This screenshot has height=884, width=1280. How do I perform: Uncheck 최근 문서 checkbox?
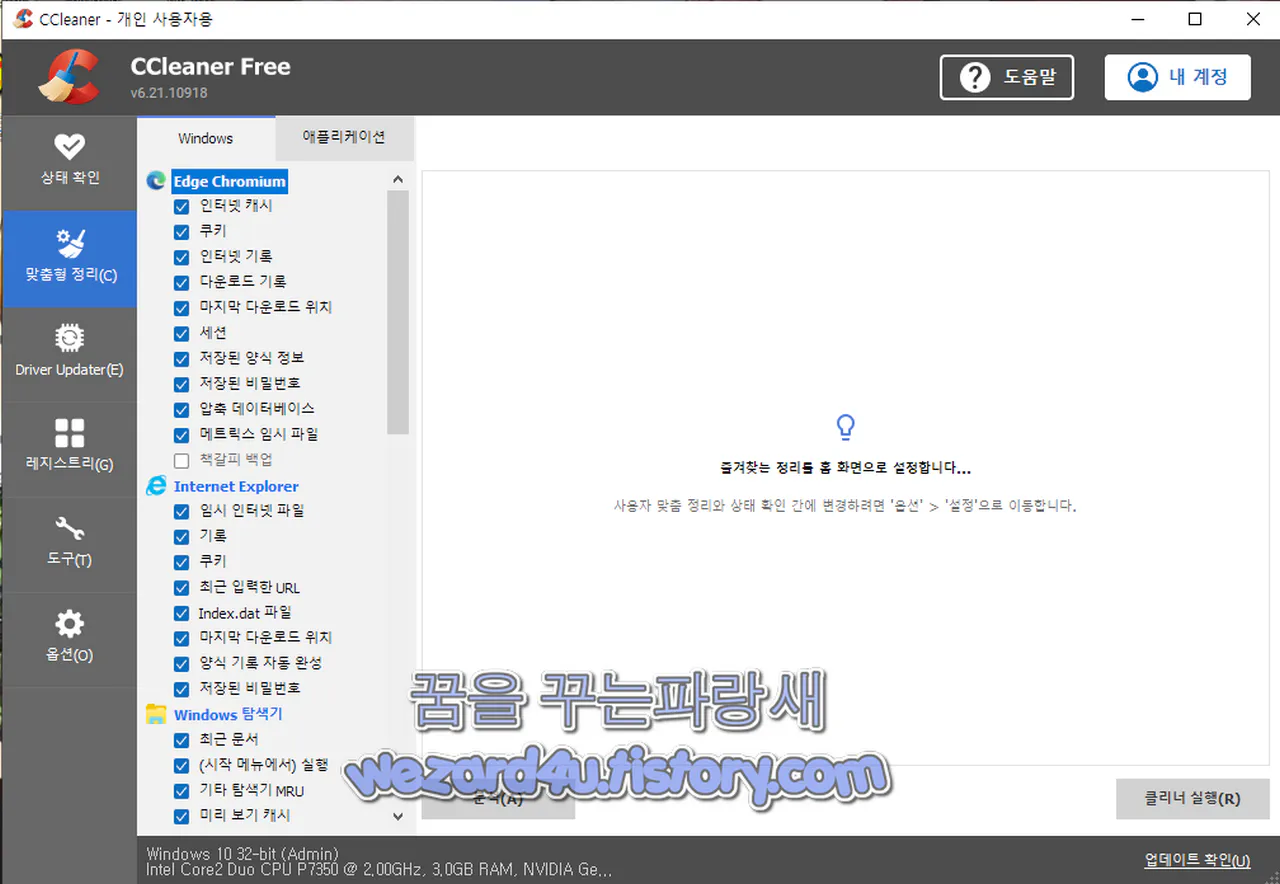181,740
